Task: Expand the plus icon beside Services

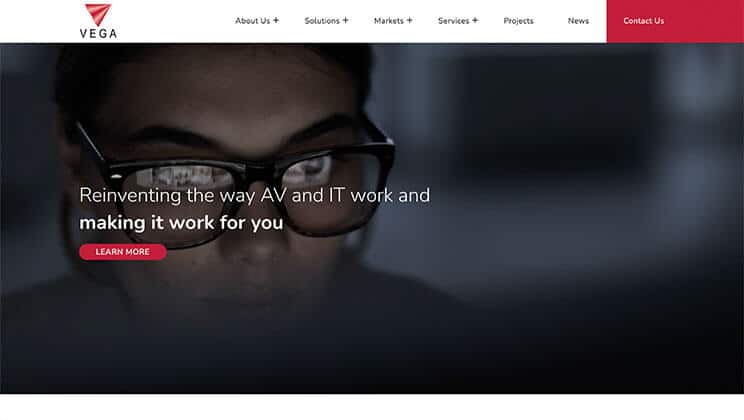Action: (x=474, y=20)
